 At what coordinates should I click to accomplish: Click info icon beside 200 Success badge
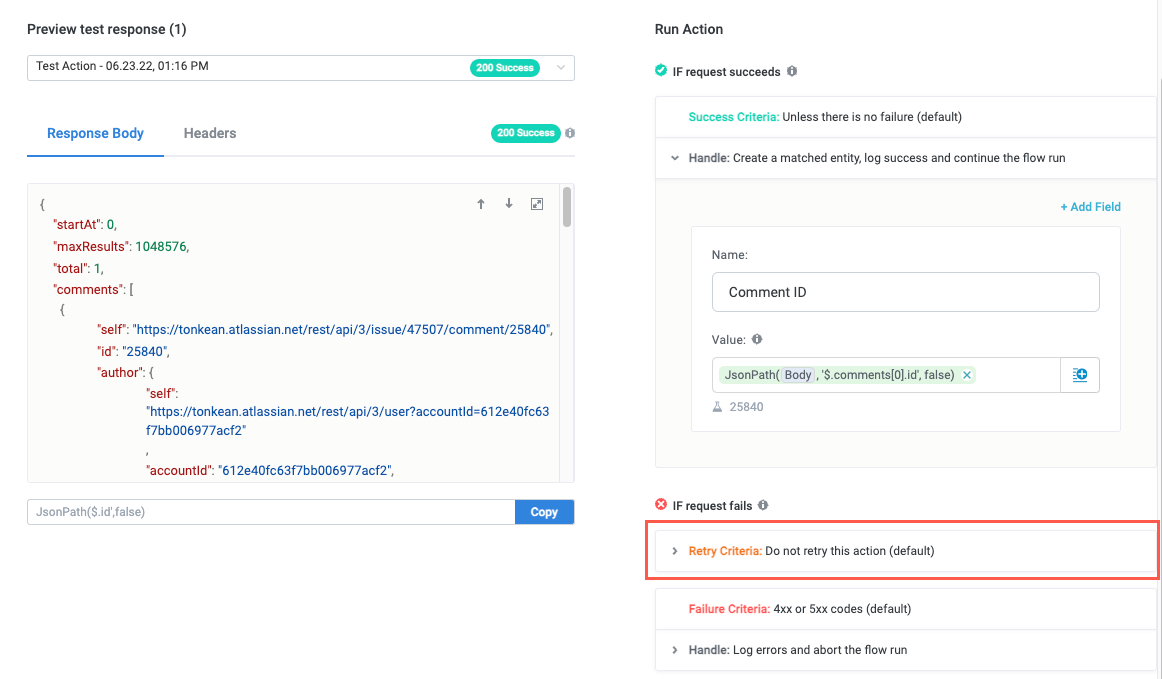pos(570,133)
